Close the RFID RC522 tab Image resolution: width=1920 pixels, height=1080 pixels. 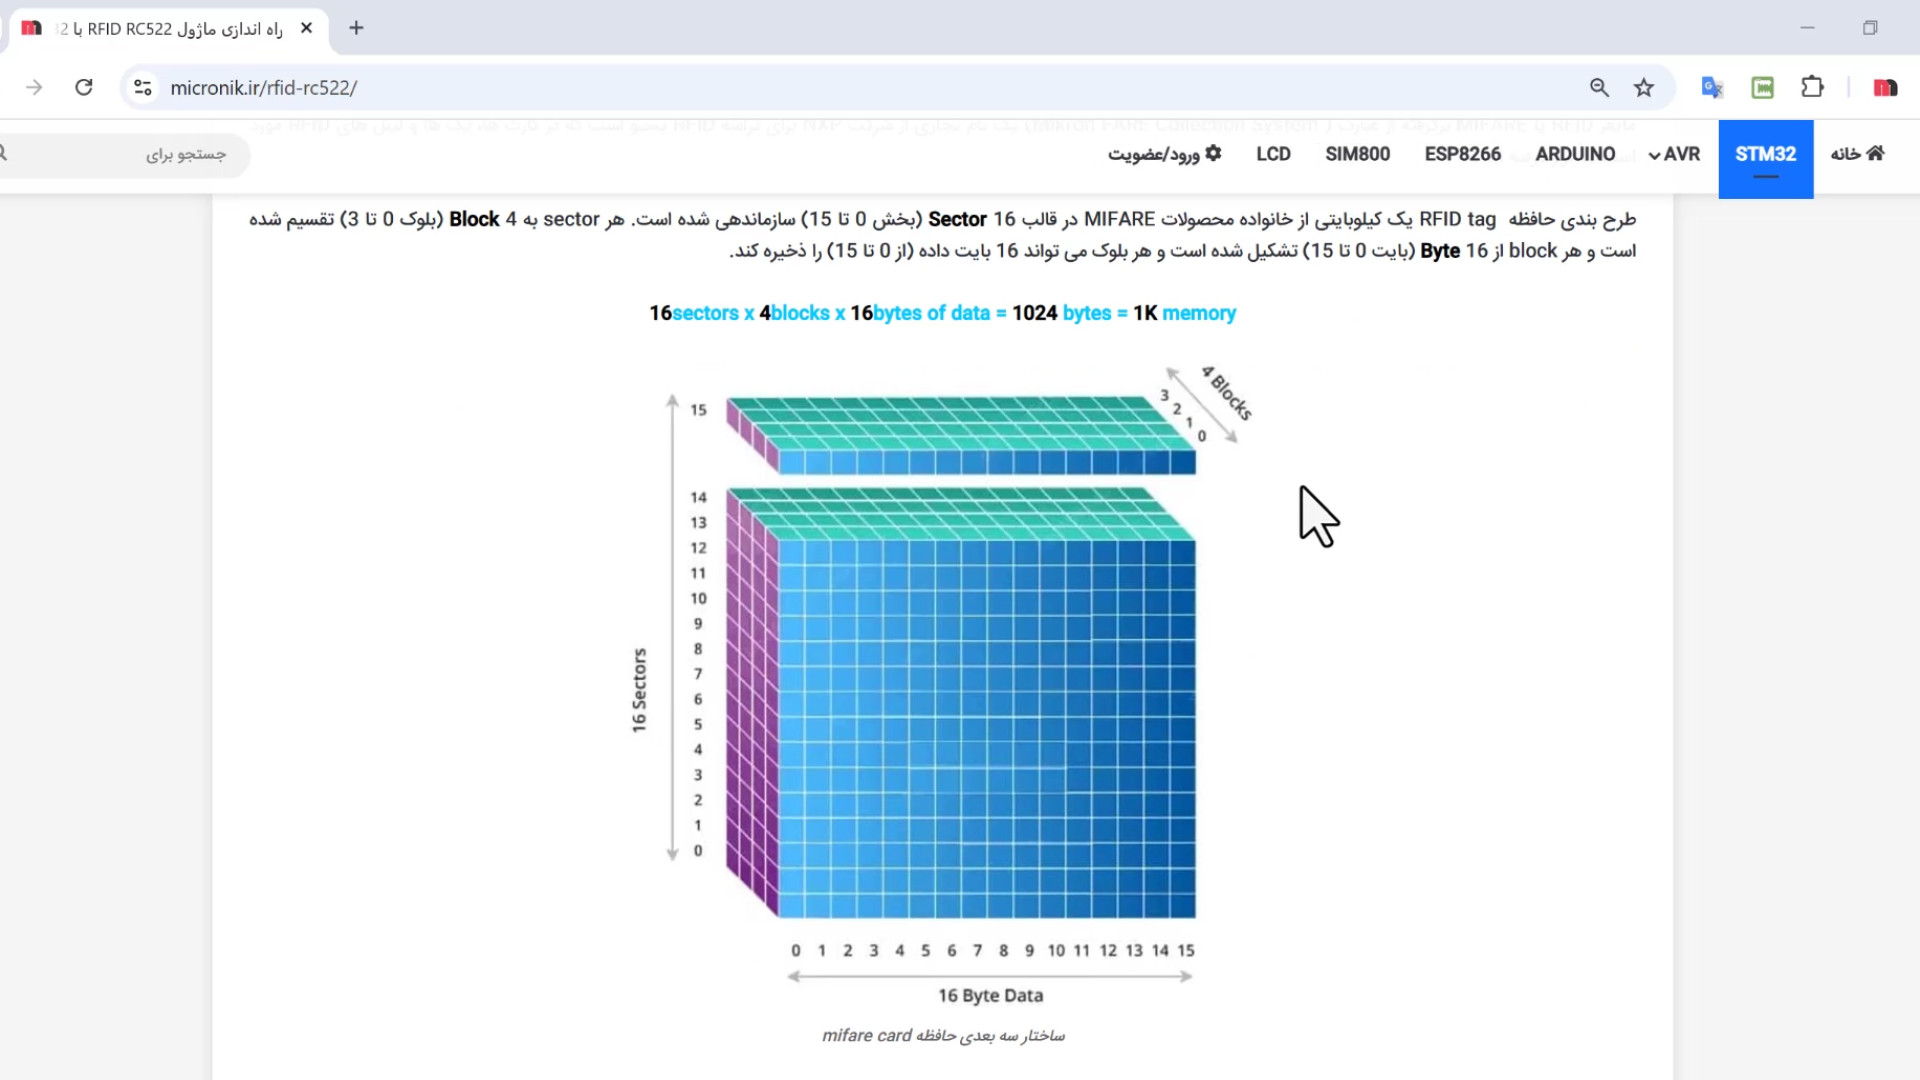306,28
